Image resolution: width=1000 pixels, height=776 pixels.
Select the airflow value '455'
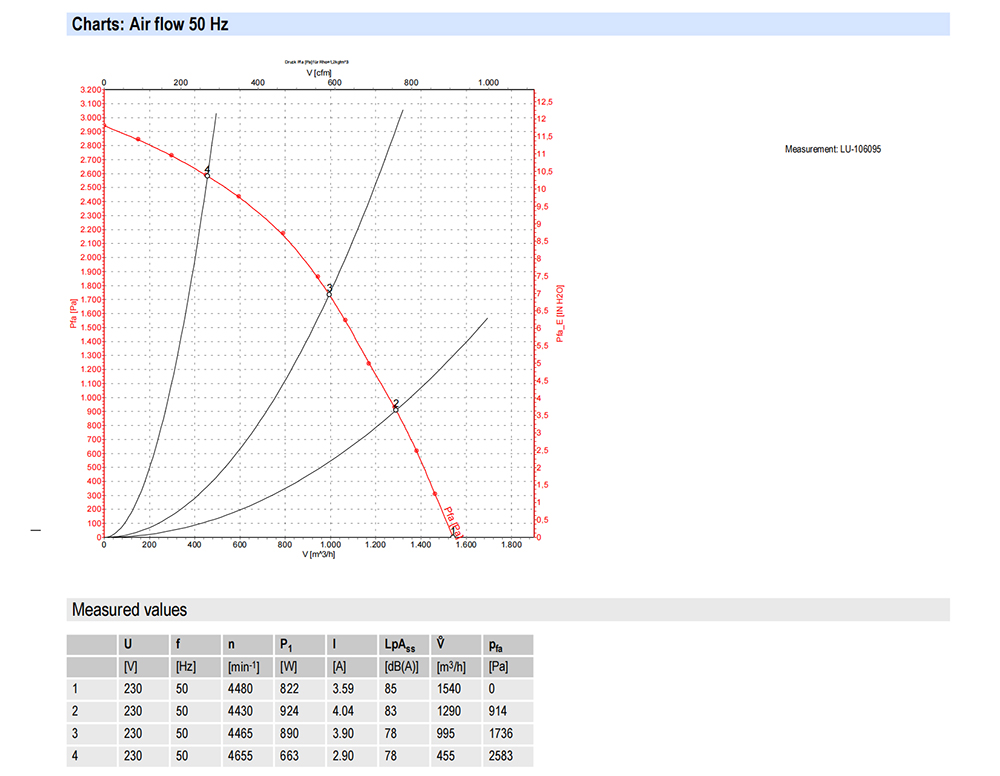[446, 756]
